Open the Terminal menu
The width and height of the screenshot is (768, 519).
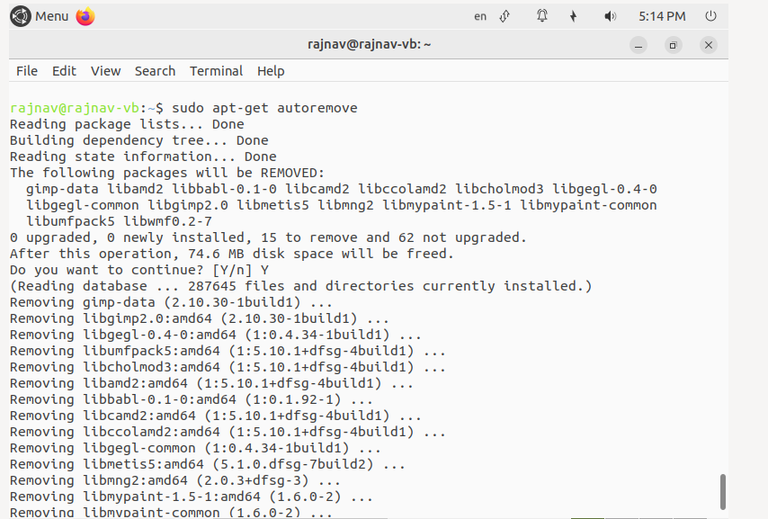pos(216,71)
